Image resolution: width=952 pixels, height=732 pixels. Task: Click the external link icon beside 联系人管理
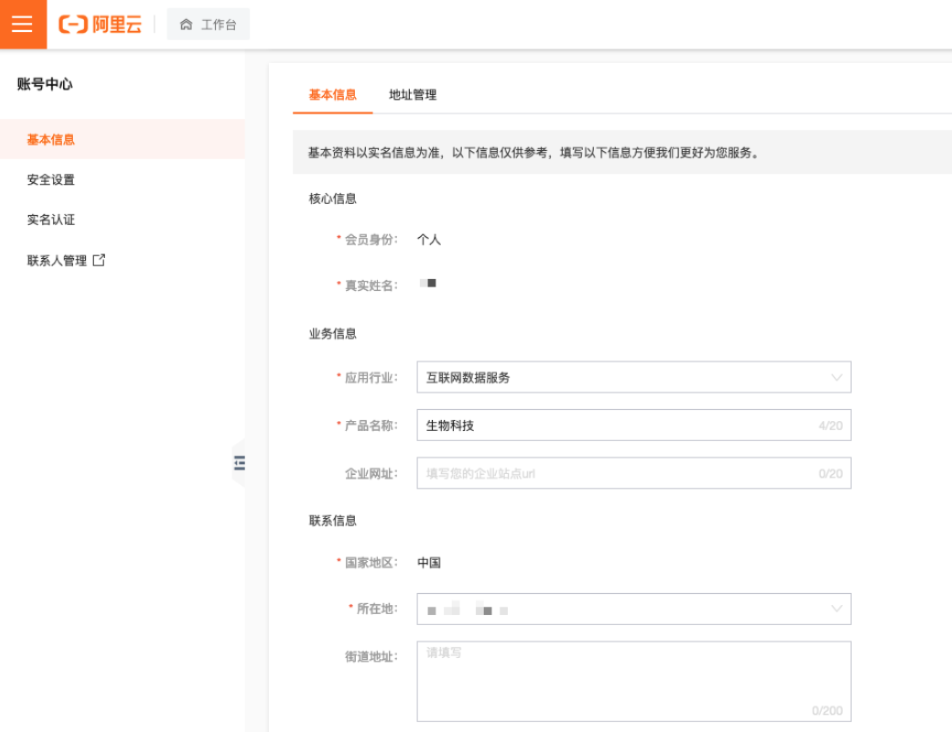click(99, 260)
